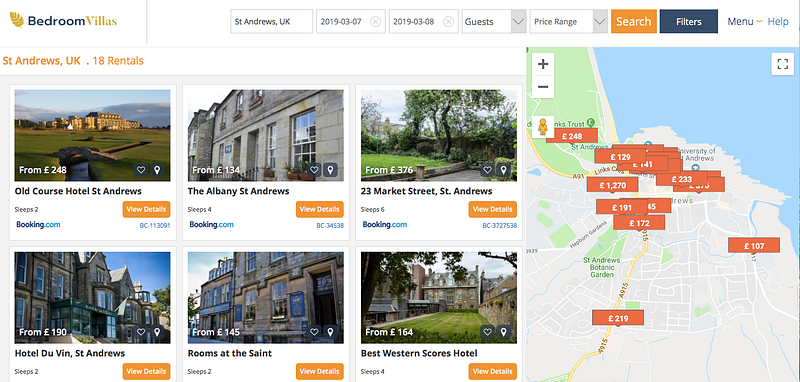Viewport: 800px width, 382px height.
Task: Click the £ 172 map marker
Action: (x=639, y=223)
